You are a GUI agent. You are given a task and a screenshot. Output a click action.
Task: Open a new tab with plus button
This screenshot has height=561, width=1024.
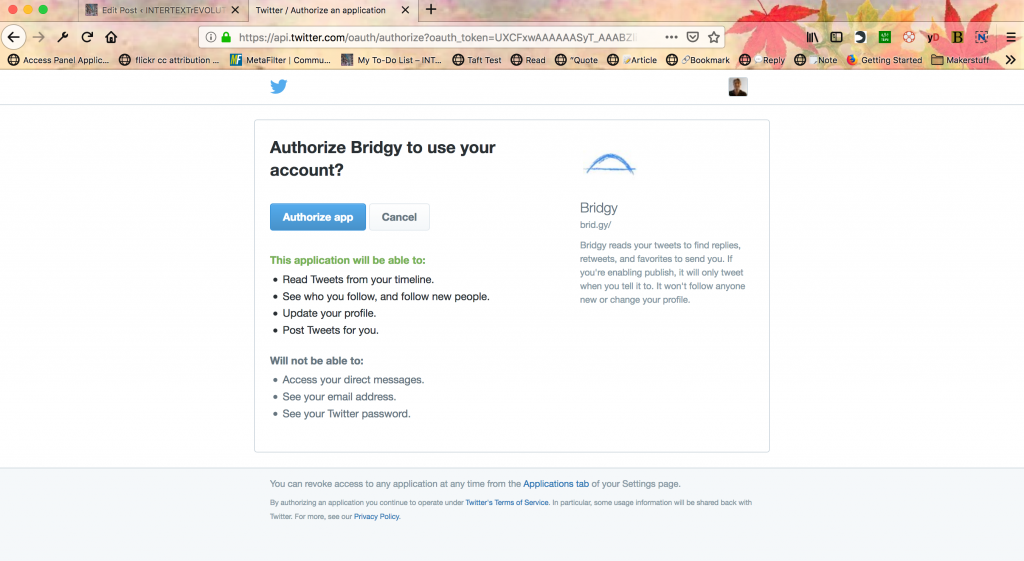pyautogui.click(x=431, y=10)
